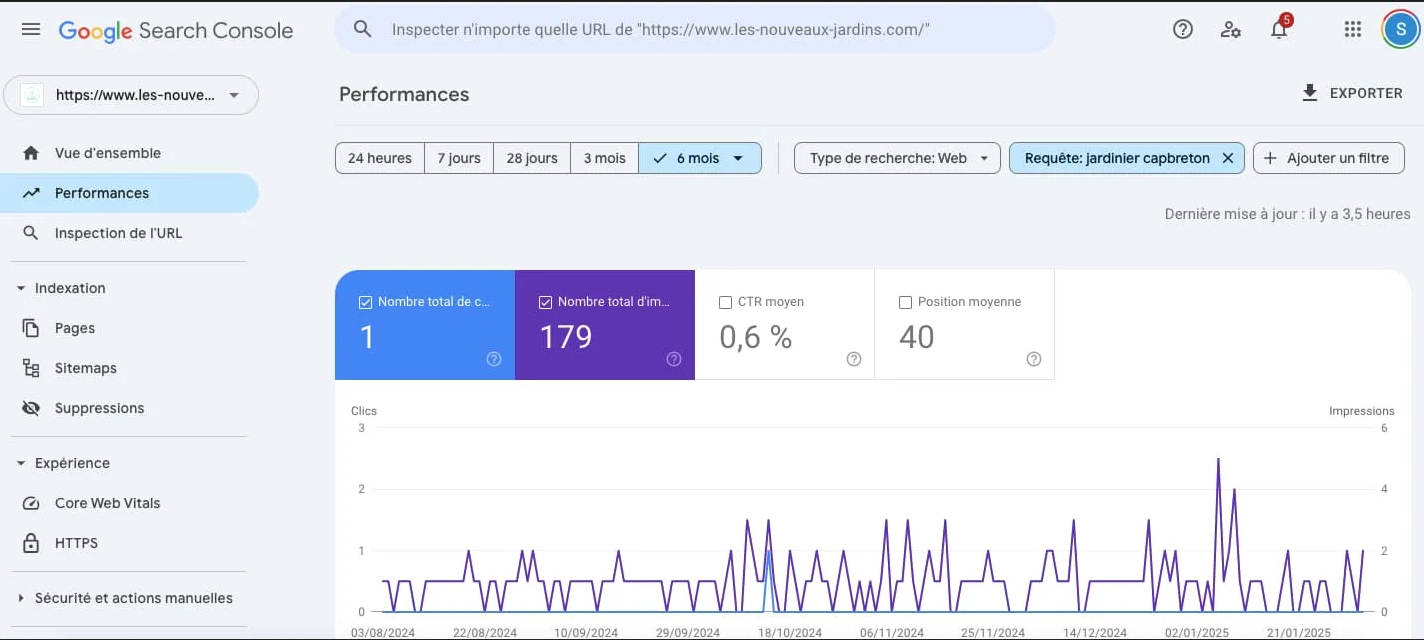Image resolution: width=1424 pixels, height=640 pixels.
Task: Uncheck Nombre total de clics metric
Action: pos(365,302)
